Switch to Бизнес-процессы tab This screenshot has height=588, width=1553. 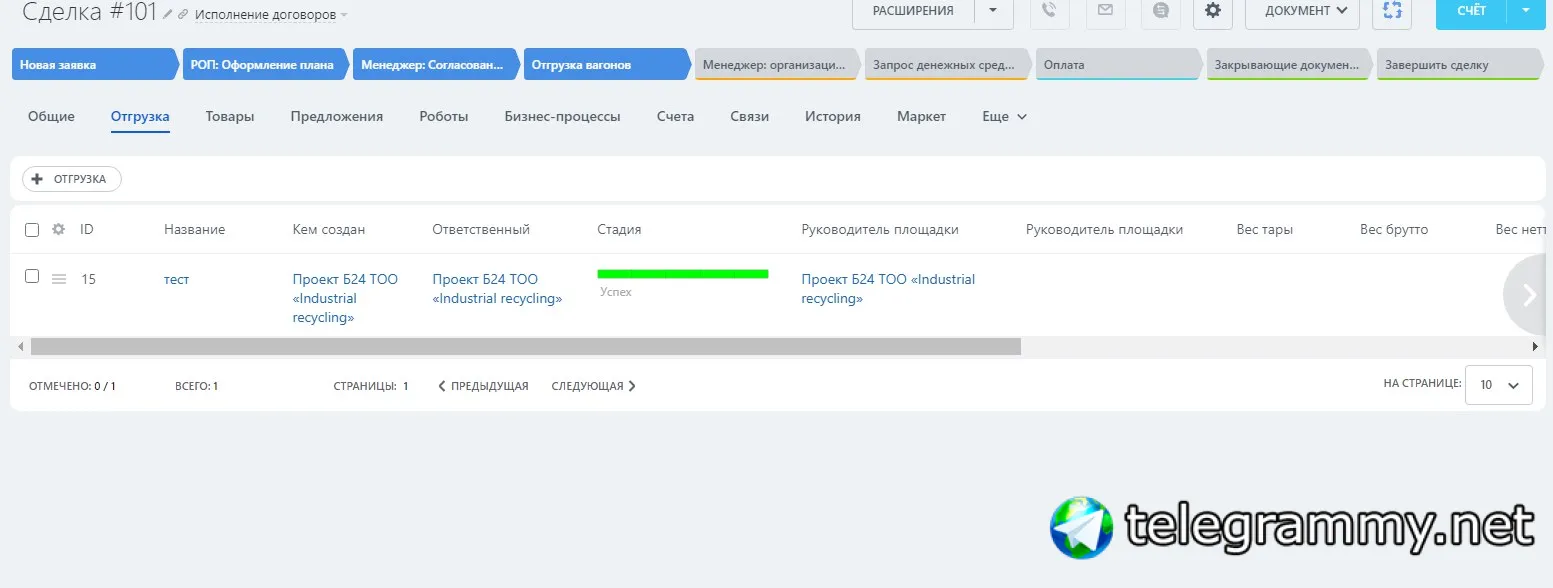coord(563,116)
